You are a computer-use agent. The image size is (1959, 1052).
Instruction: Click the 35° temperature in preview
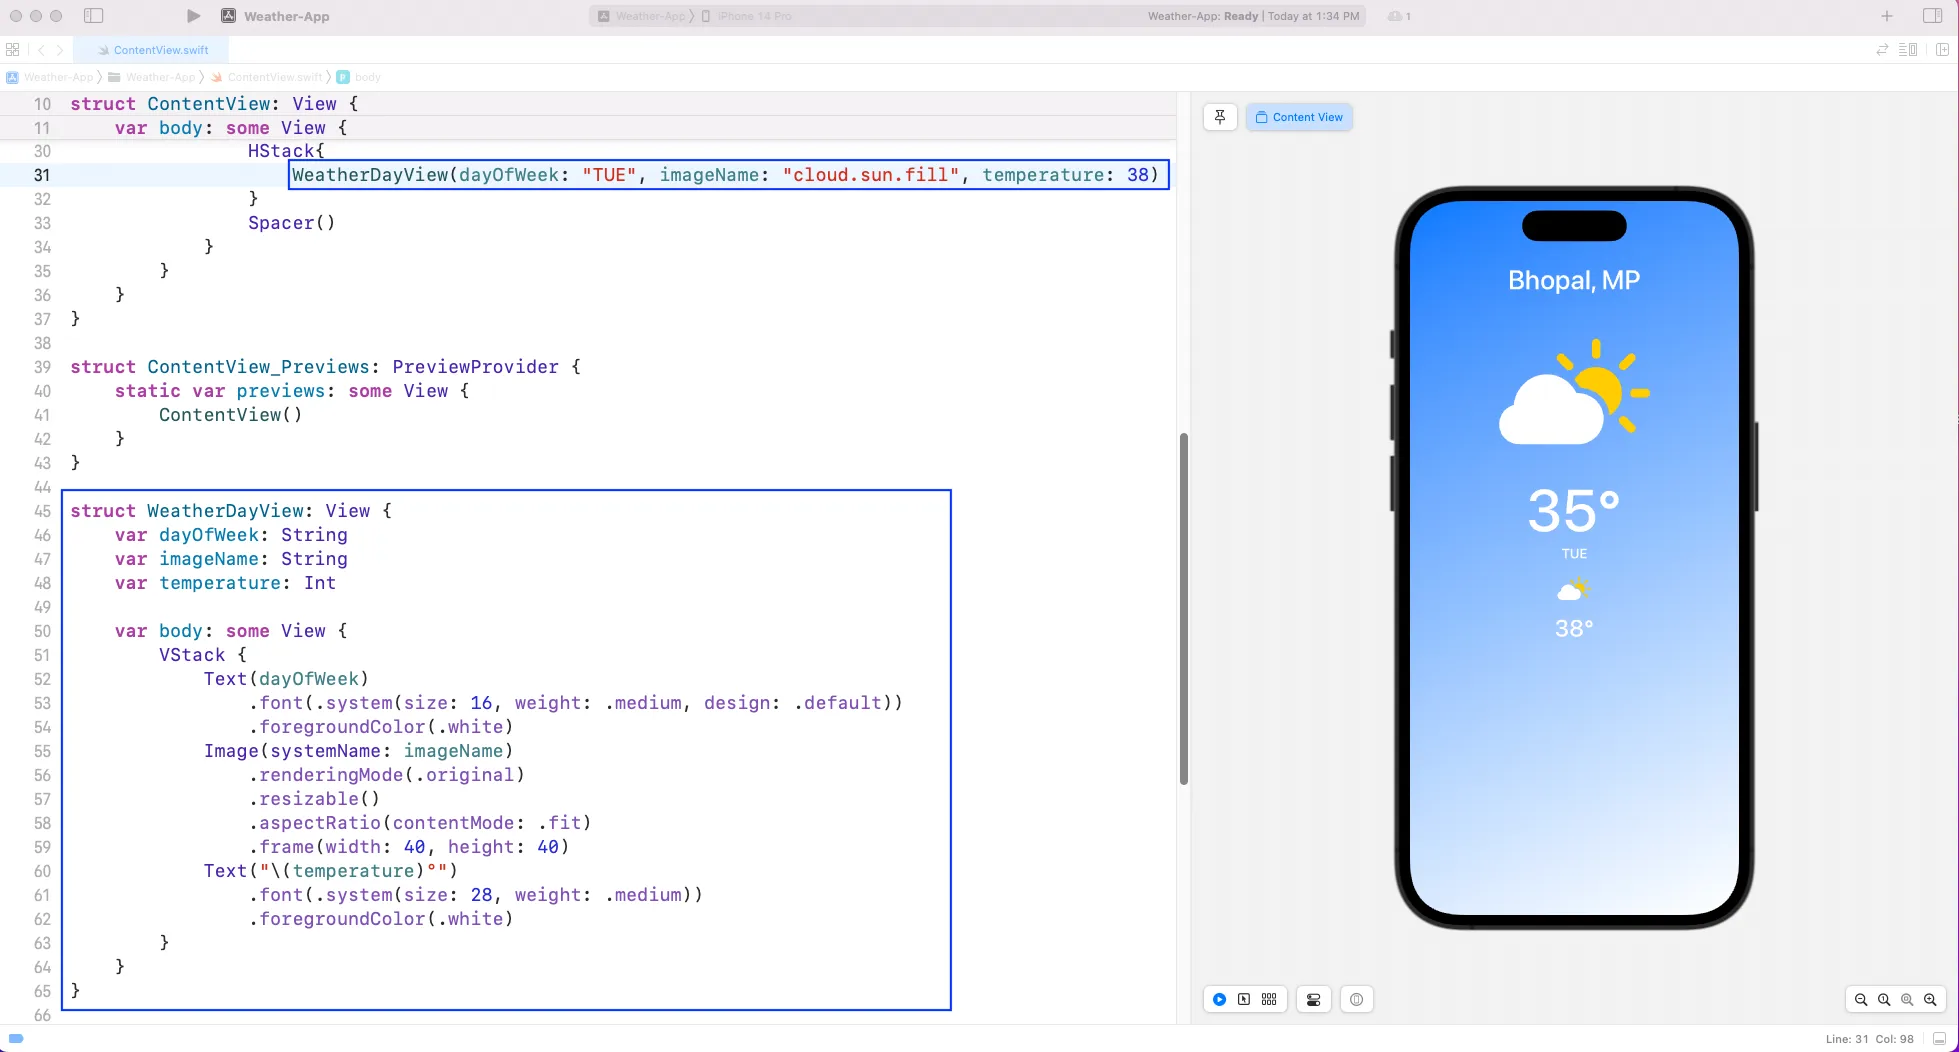1574,511
